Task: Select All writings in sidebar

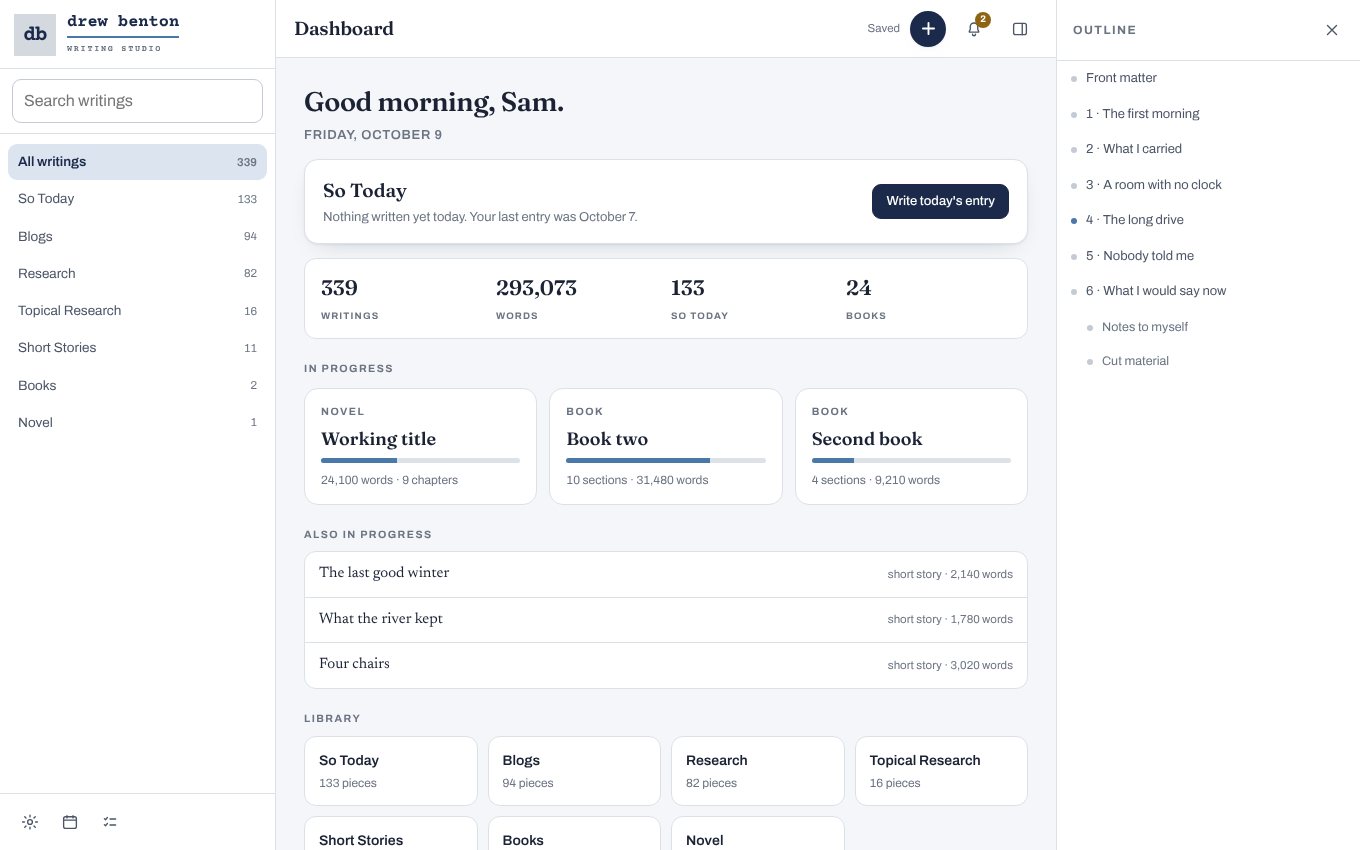Action: [x=137, y=162]
